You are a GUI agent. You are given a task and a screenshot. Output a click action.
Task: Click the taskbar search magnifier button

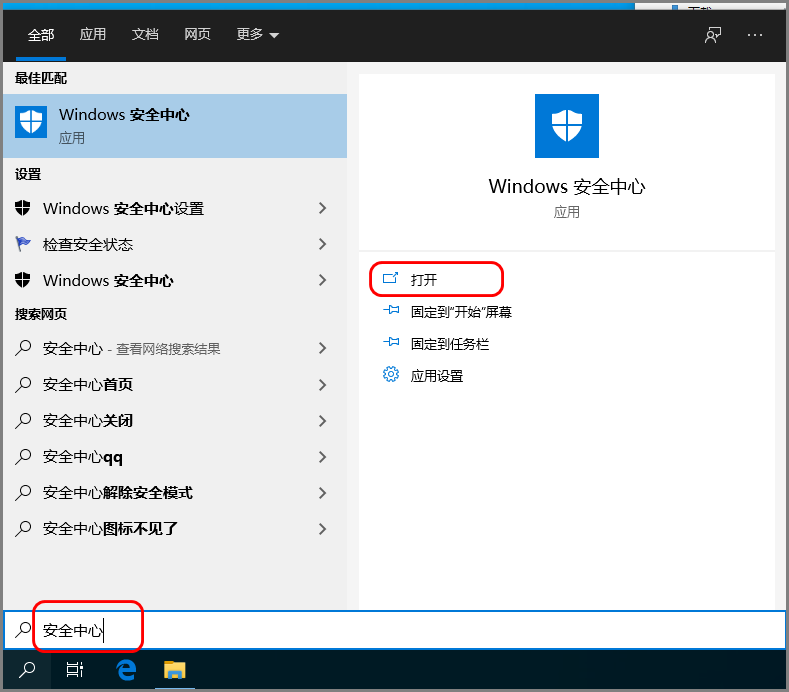[27, 670]
